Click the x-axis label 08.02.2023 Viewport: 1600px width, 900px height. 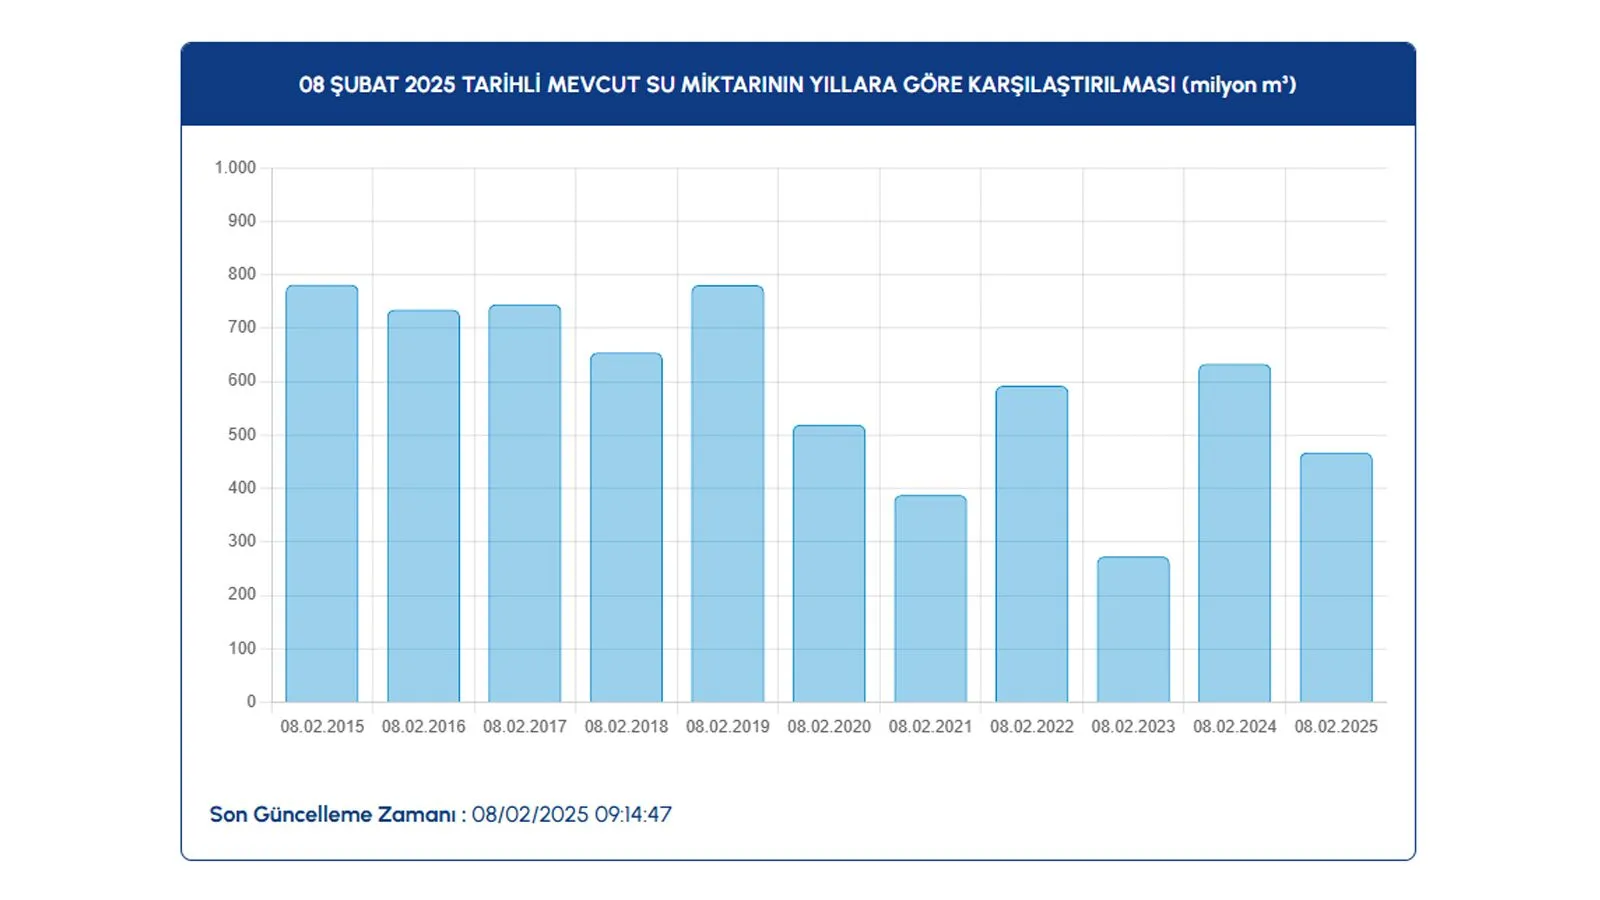[x=1133, y=727]
